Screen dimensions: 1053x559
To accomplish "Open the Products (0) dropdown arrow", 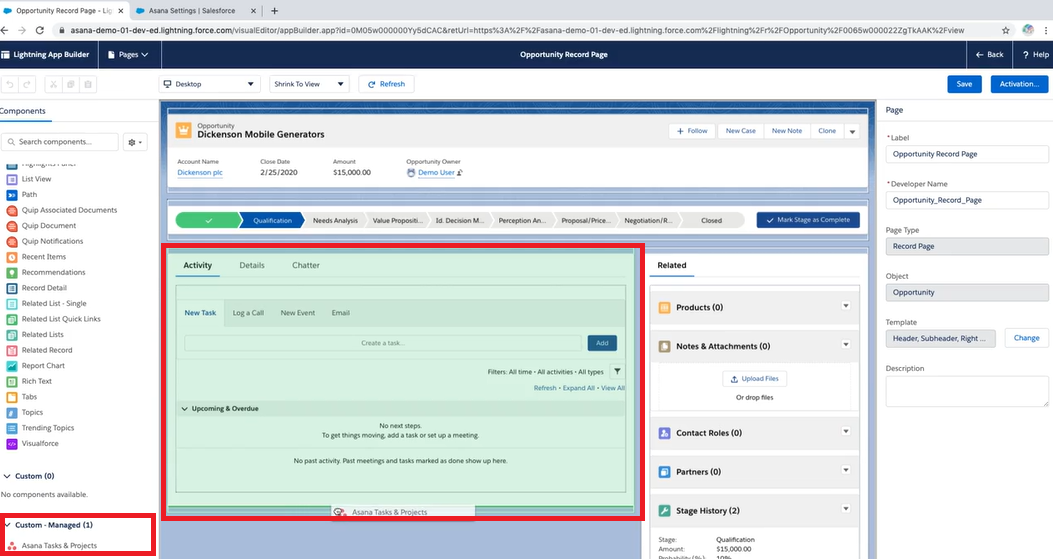I will click(846, 306).
